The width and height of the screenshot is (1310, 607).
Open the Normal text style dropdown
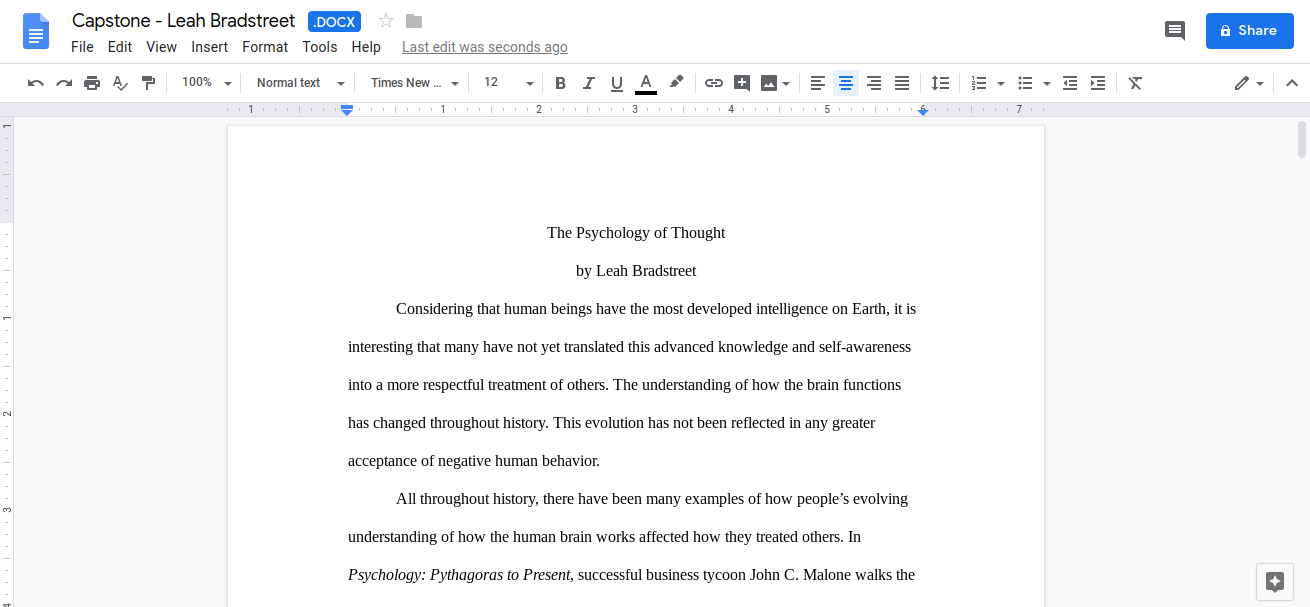(x=300, y=83)
